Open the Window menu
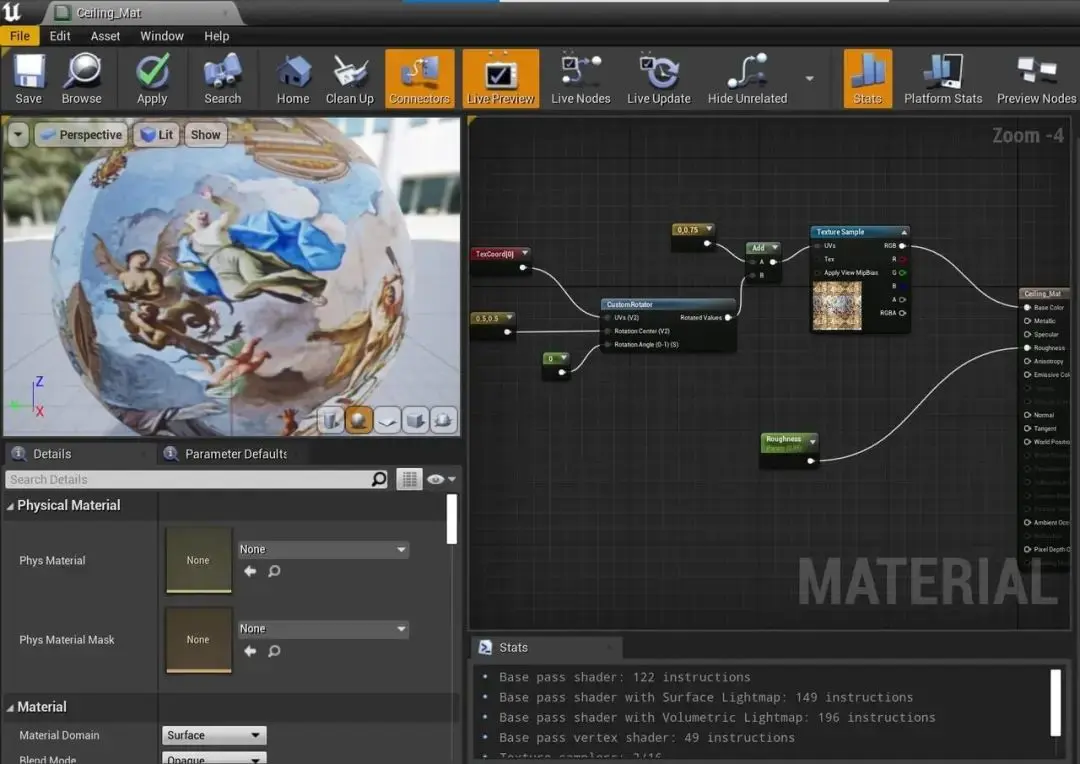Screen dimensions: 1080x764 pyautogui.click(x=162, y=36)
